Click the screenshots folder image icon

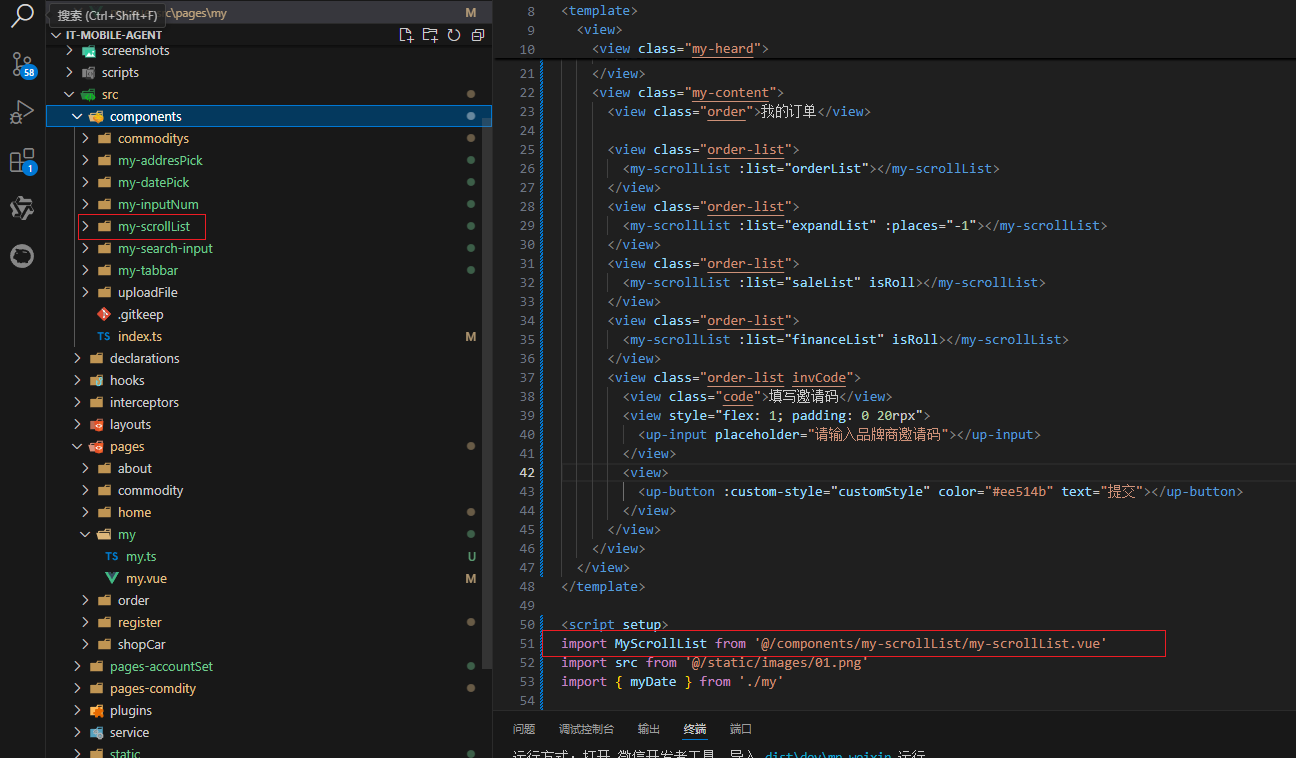(x=88, y=51)
